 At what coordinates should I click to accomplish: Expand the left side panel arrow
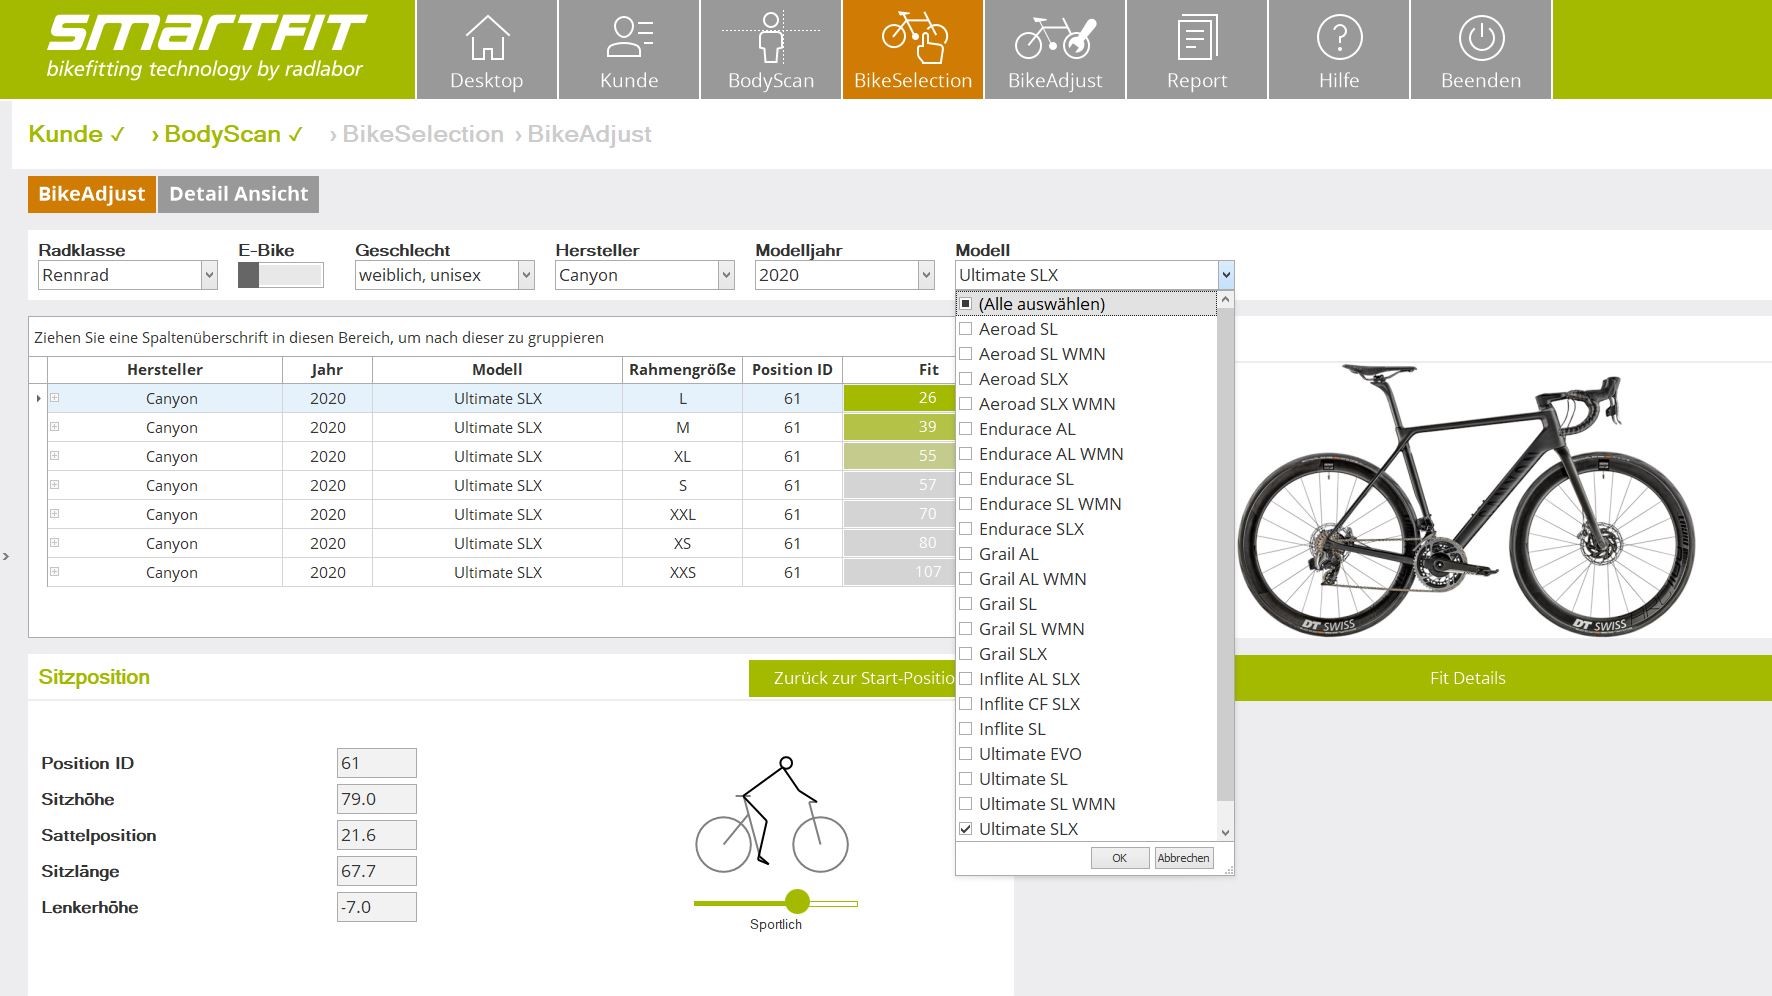pos(6,556)
